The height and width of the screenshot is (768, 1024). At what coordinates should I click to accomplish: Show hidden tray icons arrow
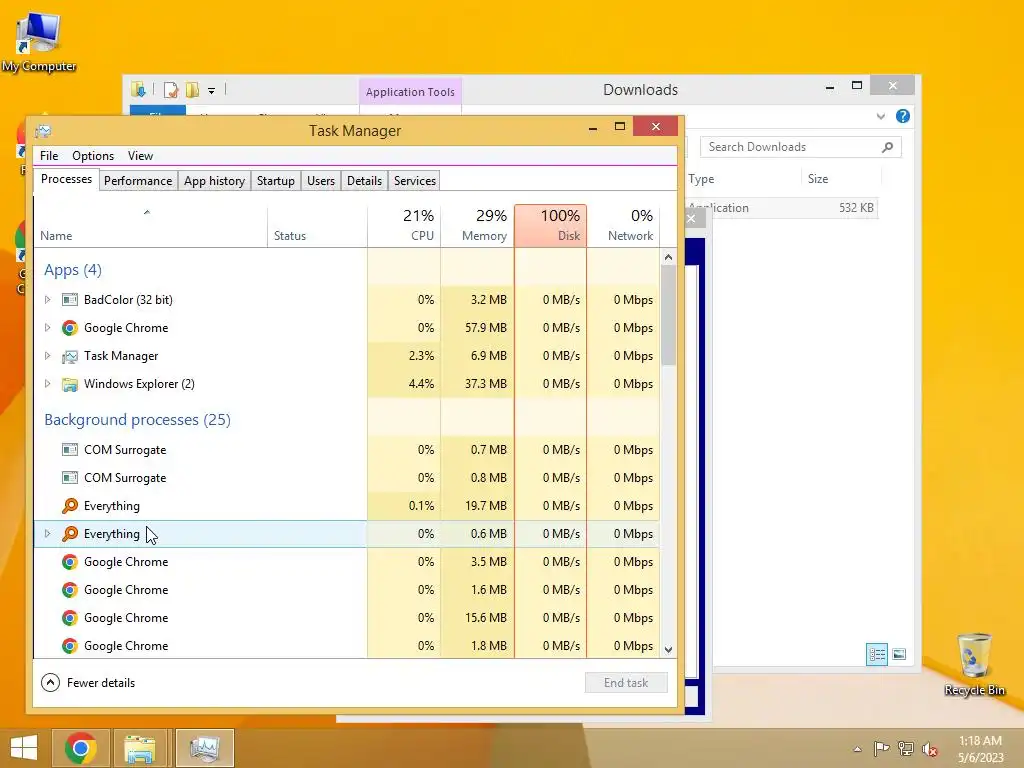pos(857,749)
